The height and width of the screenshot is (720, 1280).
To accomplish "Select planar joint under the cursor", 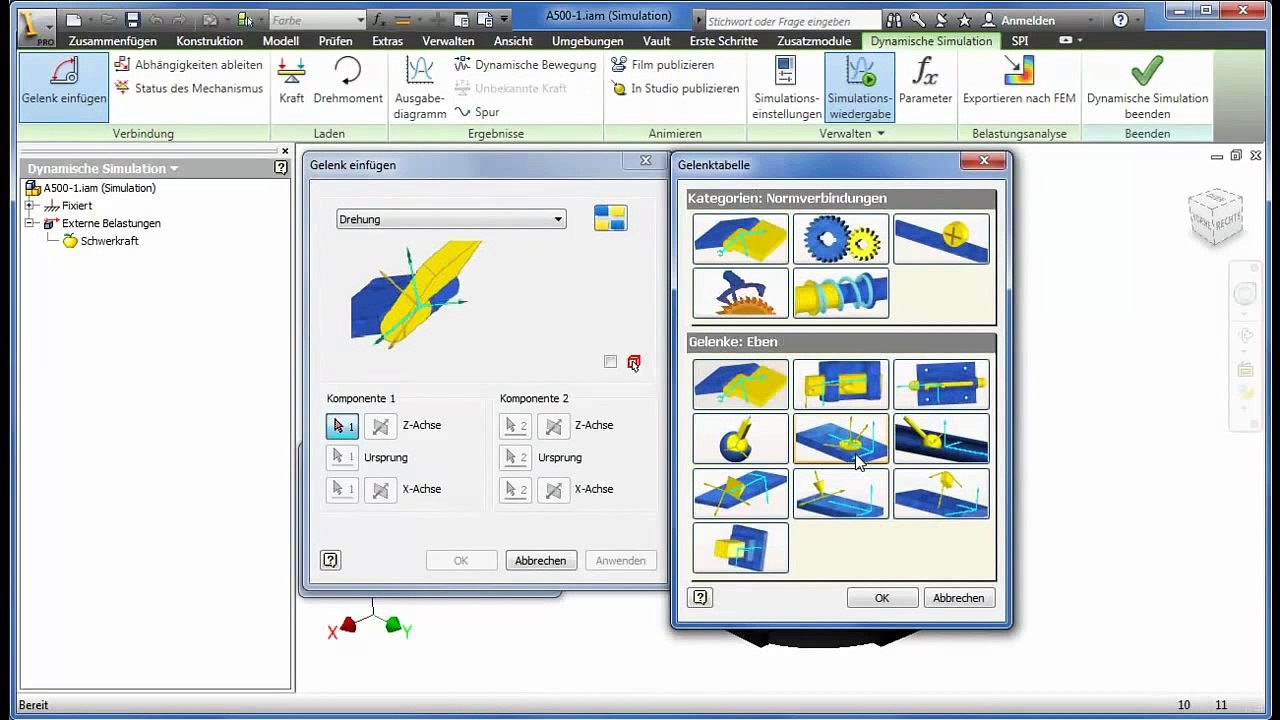I will click(x=841, y=438).
